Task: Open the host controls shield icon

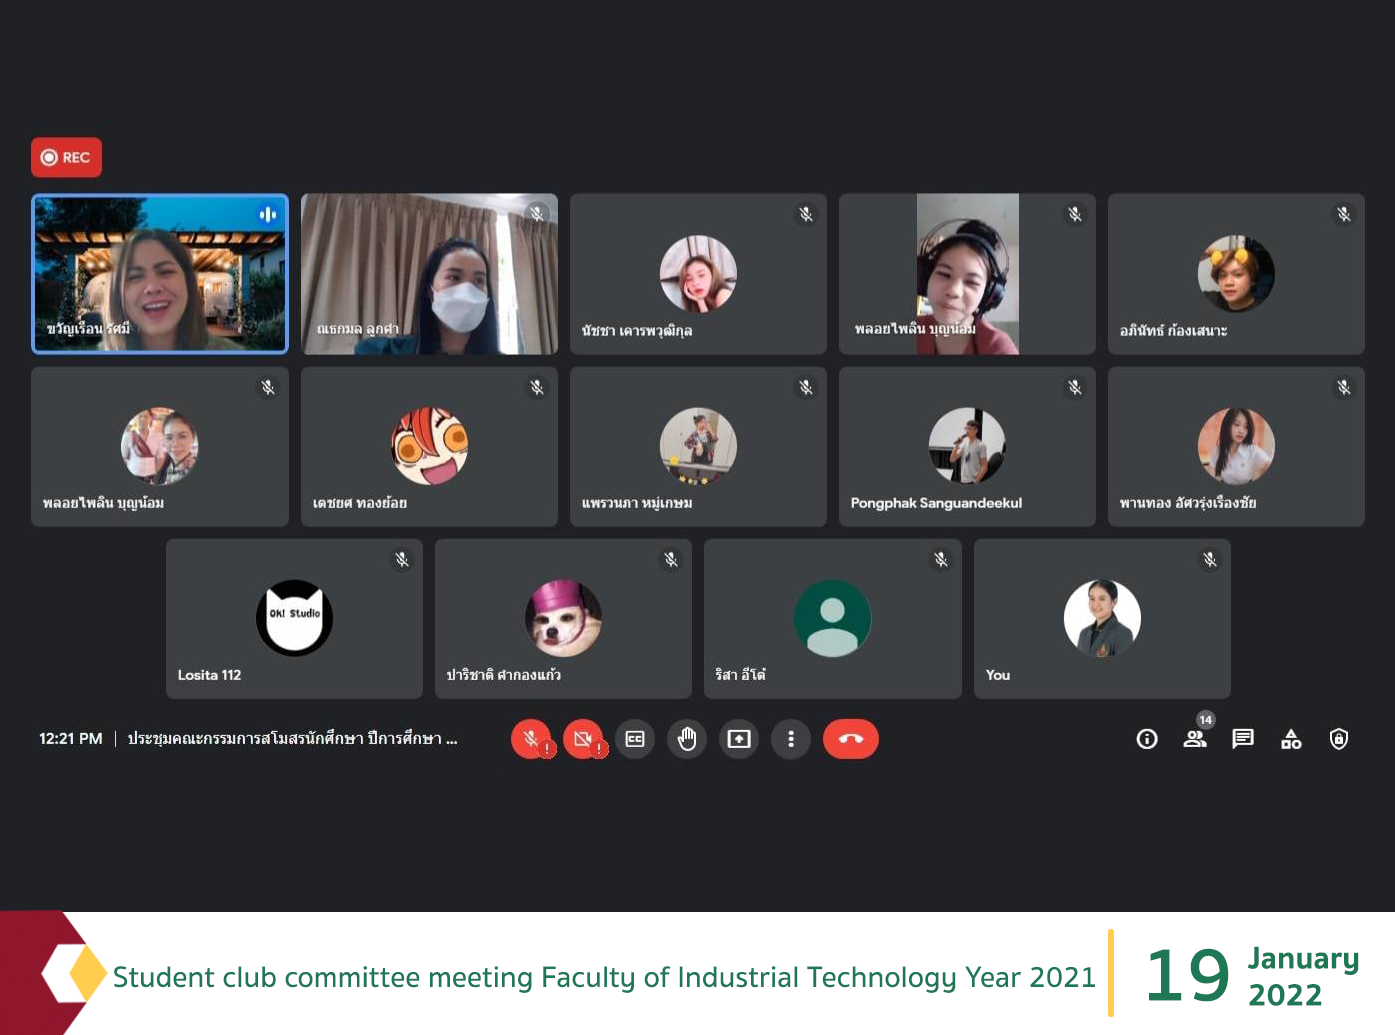Action: [x=1339, y=739]
